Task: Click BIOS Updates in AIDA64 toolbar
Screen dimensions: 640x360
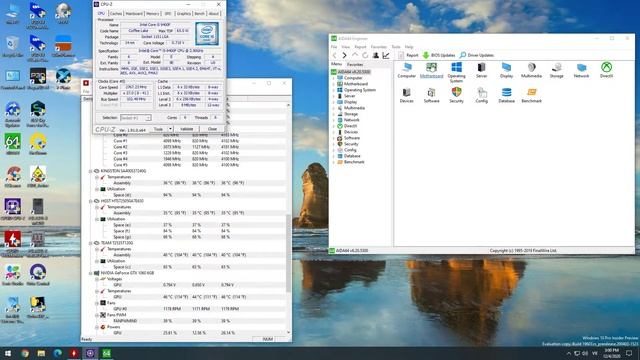Action: (x=439, y=55)
